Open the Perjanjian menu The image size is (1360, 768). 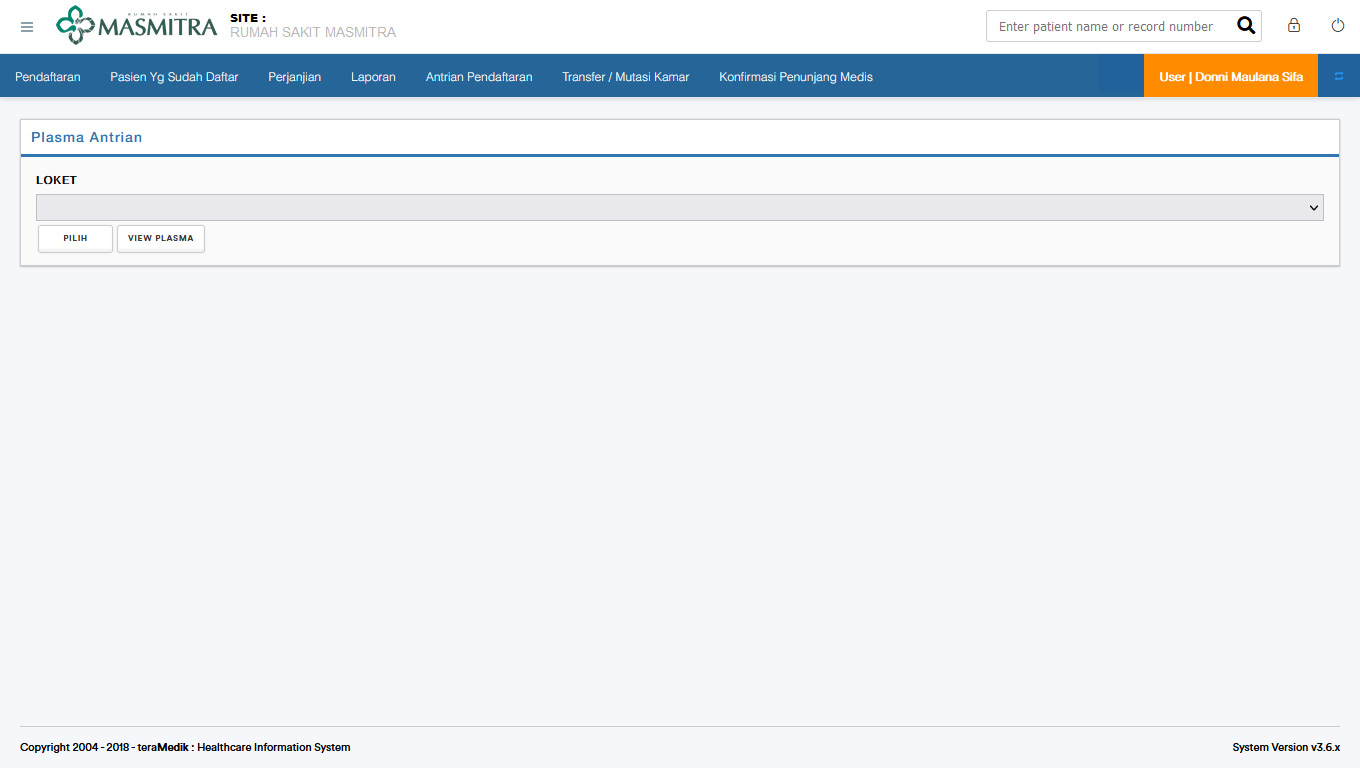point(295,76)
